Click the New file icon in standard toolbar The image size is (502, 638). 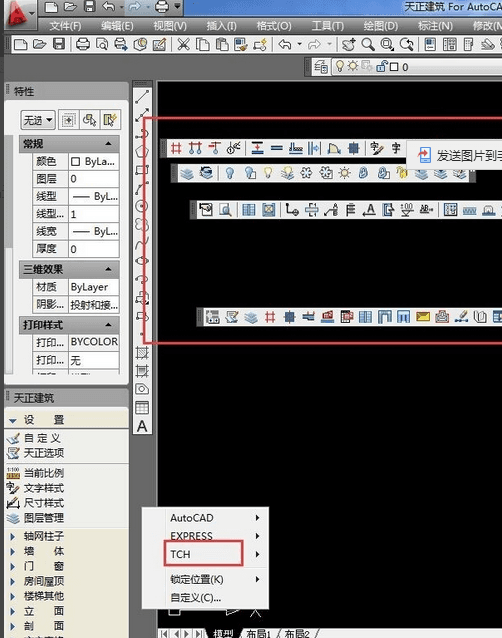point(20,44)
